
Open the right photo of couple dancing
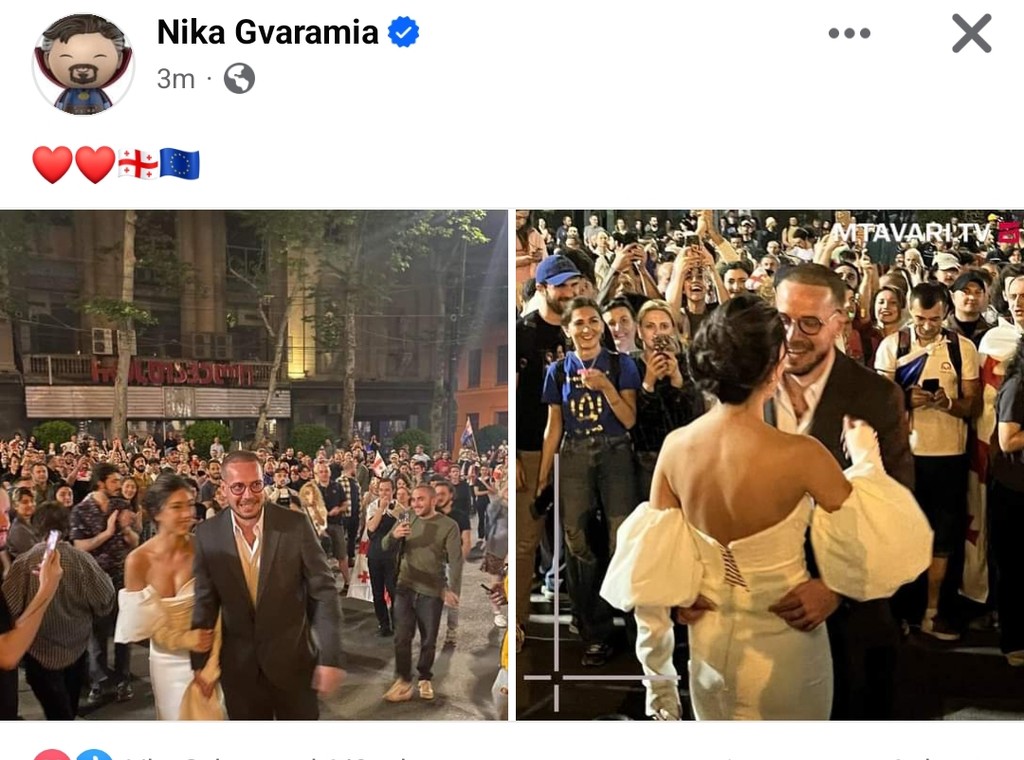tap(770, 465)
